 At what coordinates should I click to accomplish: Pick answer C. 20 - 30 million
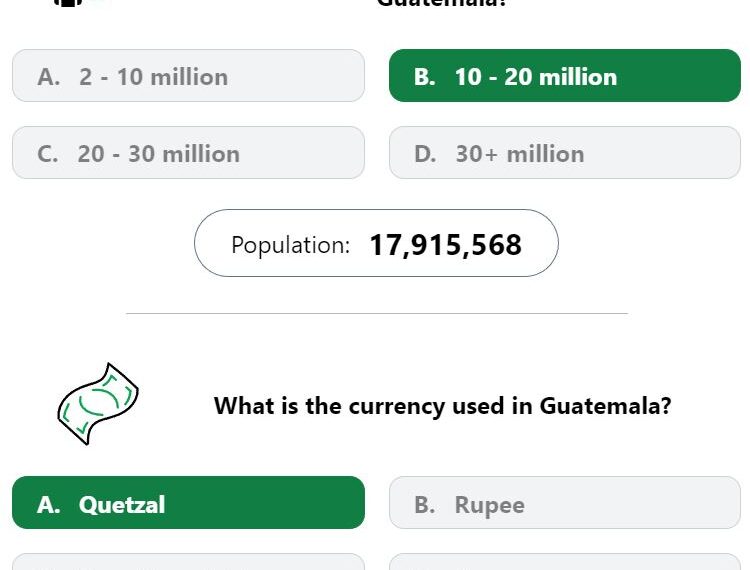pyautogui.click(x=188, y=153)
